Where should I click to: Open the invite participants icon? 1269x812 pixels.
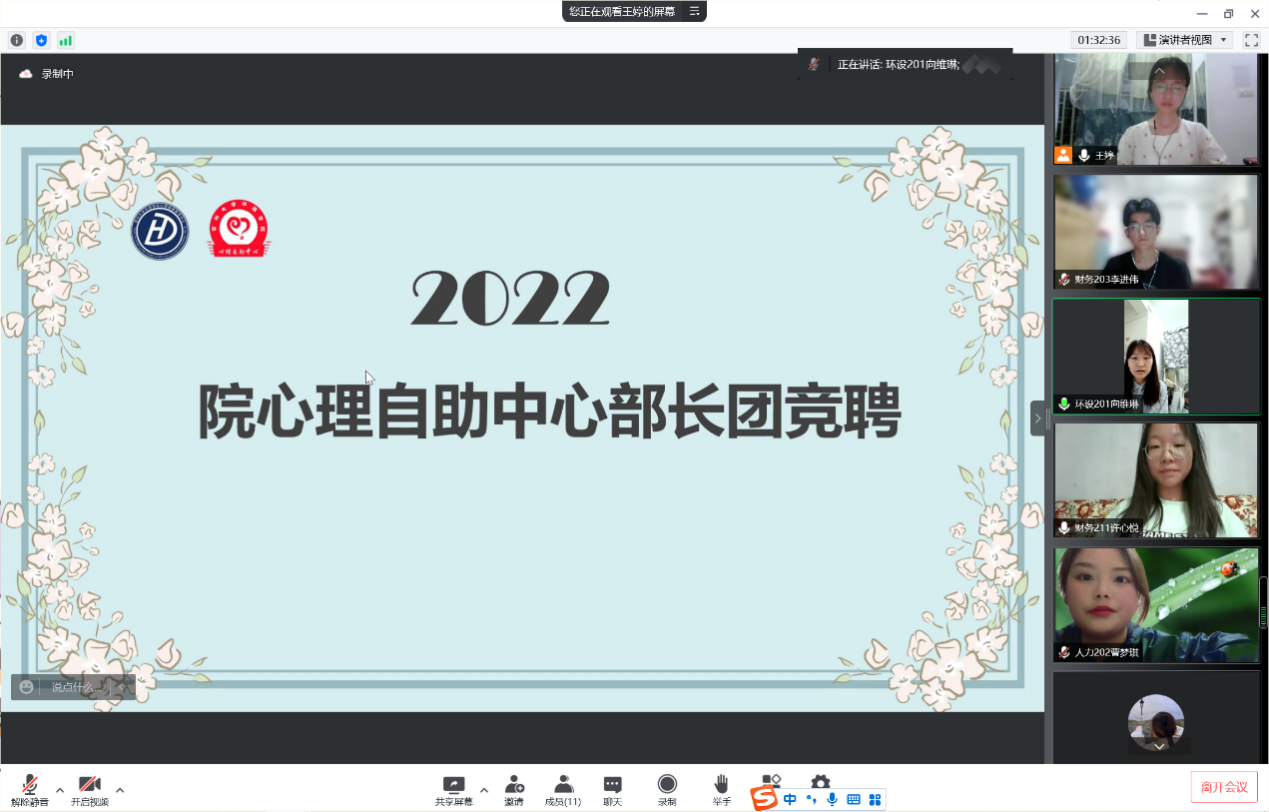point(514,786)
